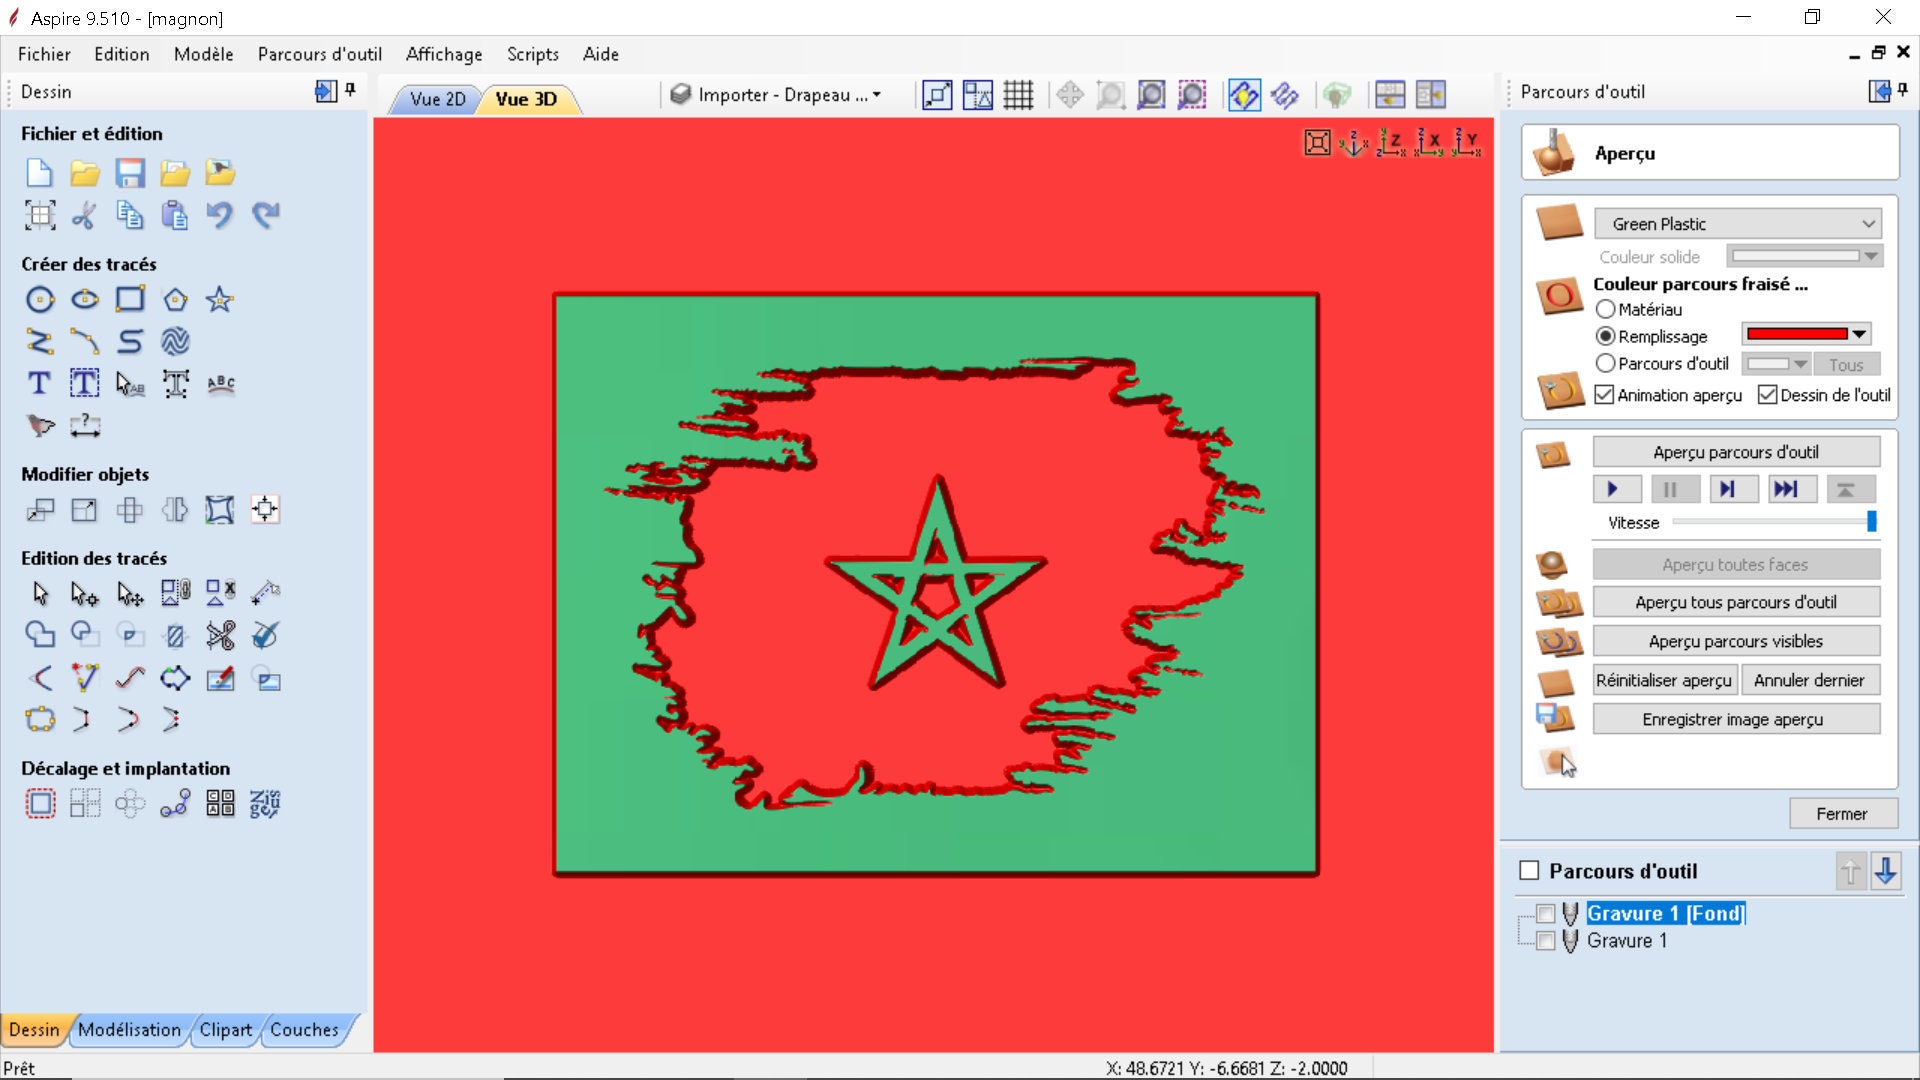Screen dimensions: 1920x1080
Task: Click the Save file icon
Action: [130, 172]
